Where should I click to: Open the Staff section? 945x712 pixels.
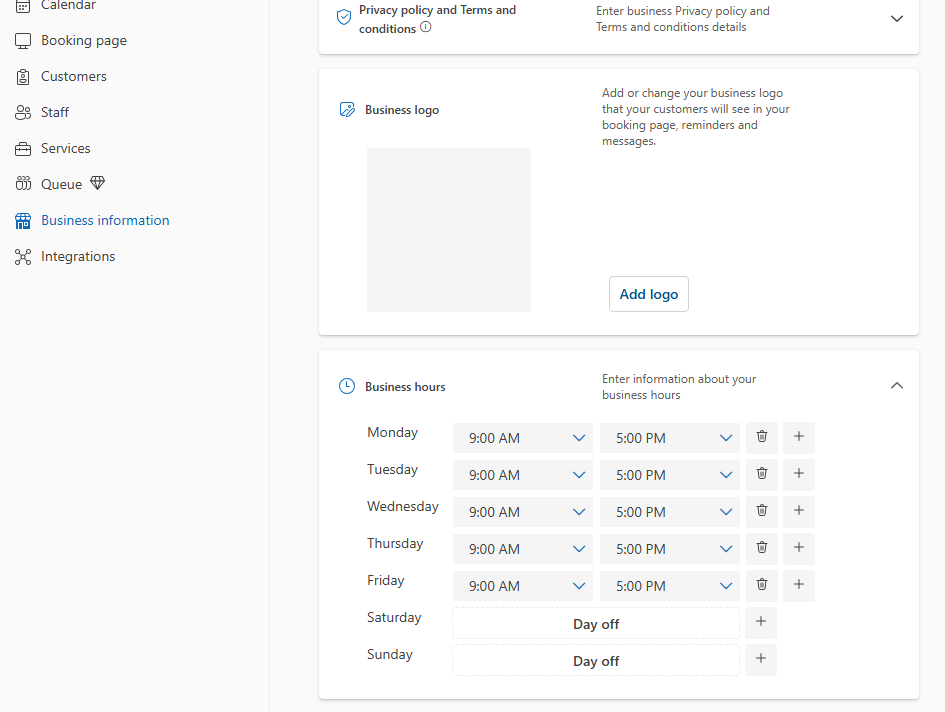point(55,113)
